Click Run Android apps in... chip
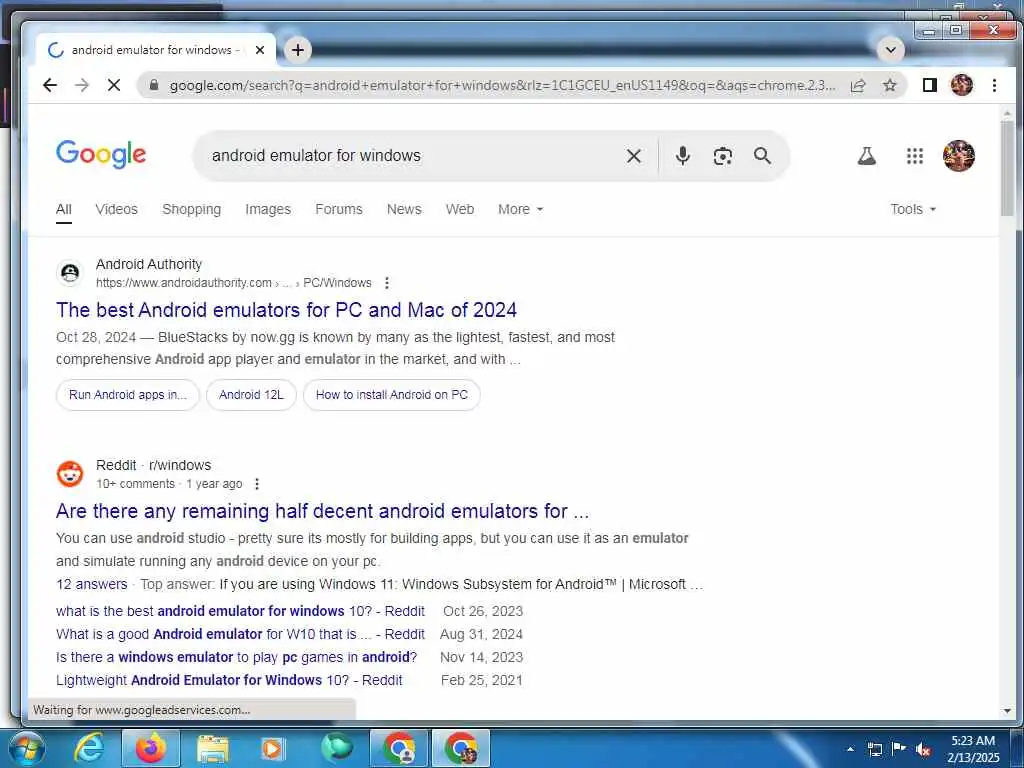This screenshot has width=1024, height=768. coord(127,394)
